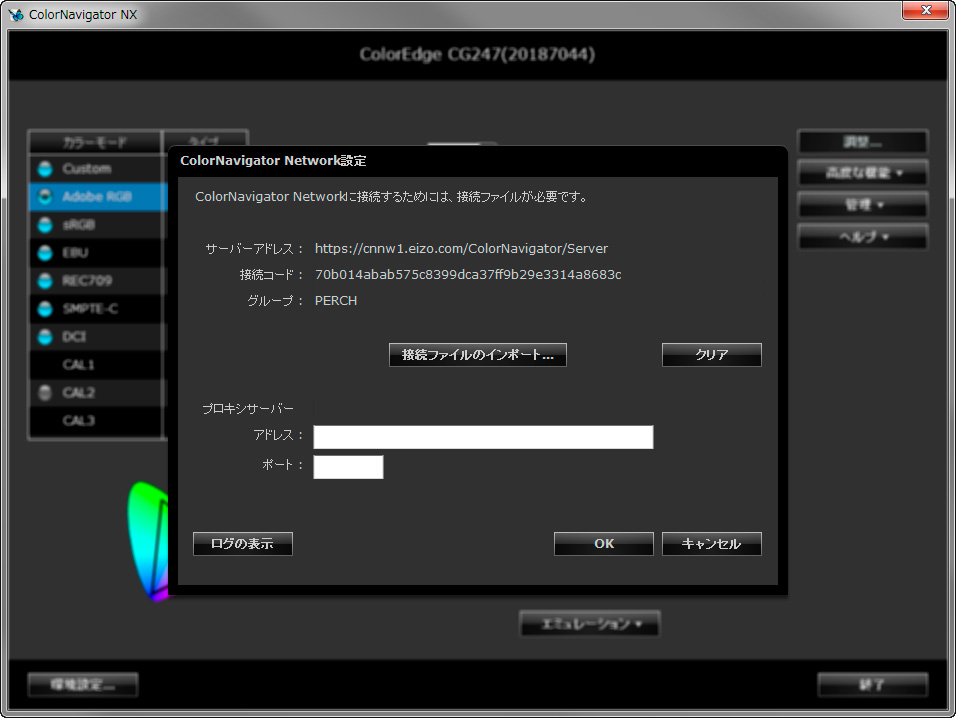Open the ヘルプ dropdown menu

pyautogui.click(x=863, y=236)
